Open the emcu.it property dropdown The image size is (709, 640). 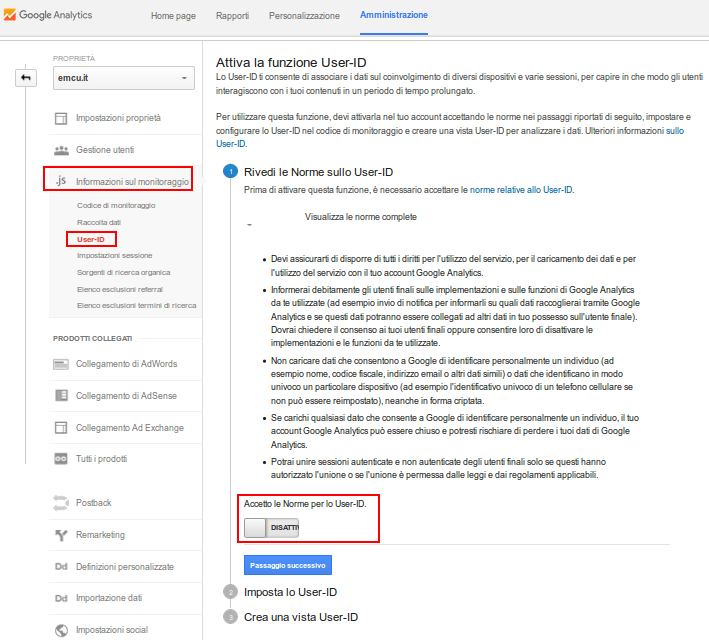click(x=124, y=78)
